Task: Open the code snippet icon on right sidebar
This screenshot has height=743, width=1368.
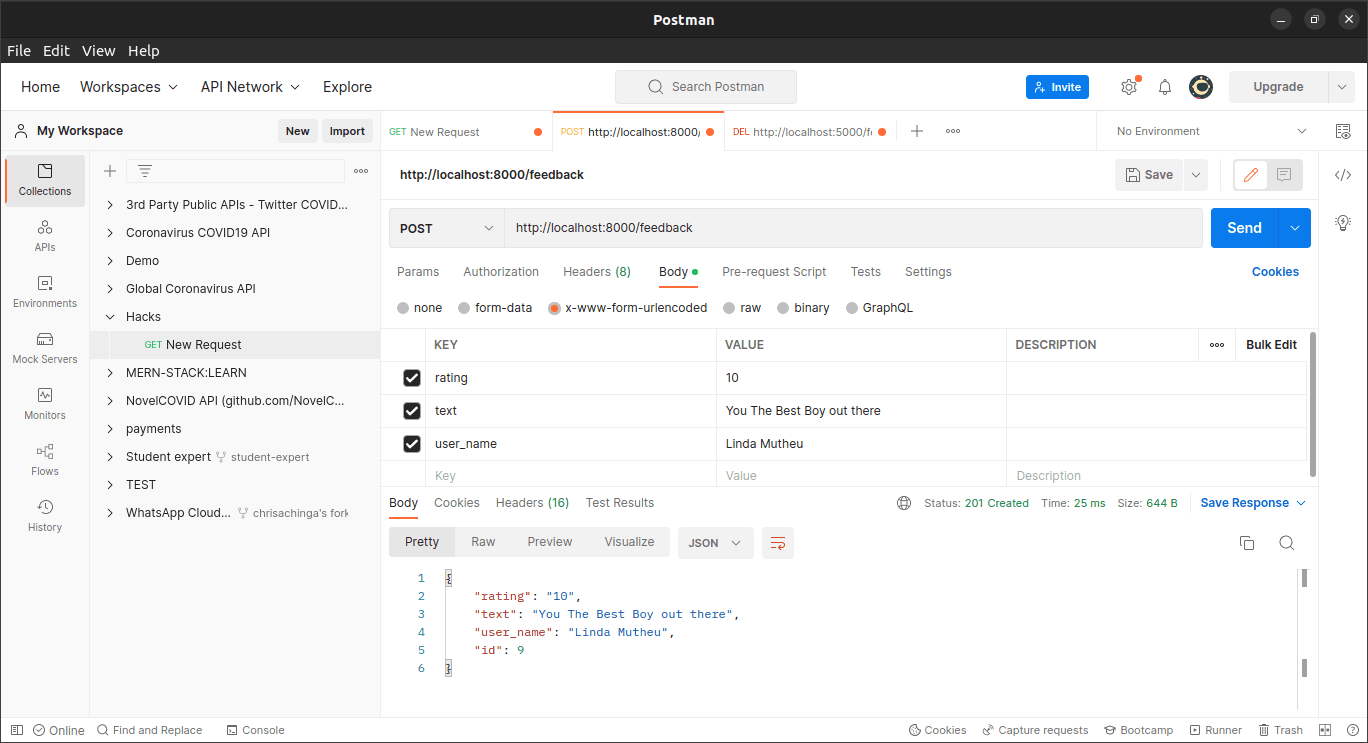Action: 1343,175
